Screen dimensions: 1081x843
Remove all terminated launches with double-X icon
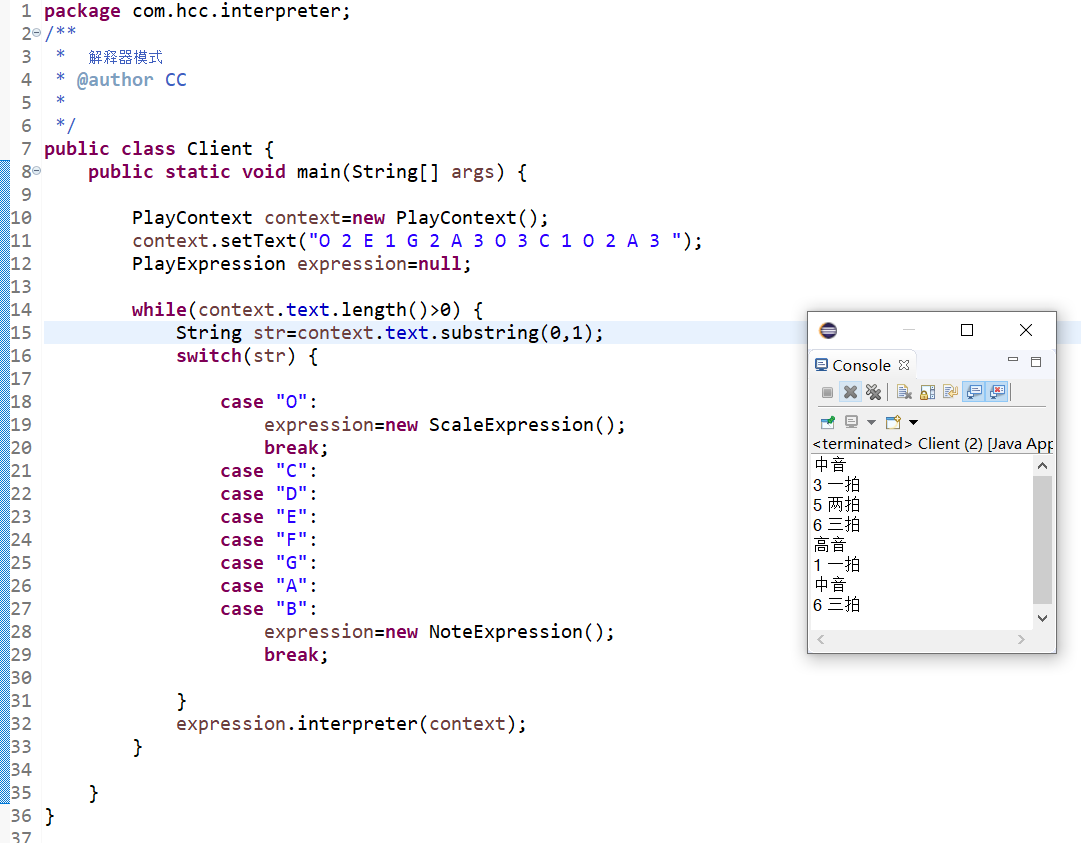pyautogui.click(x=873, y=392)
